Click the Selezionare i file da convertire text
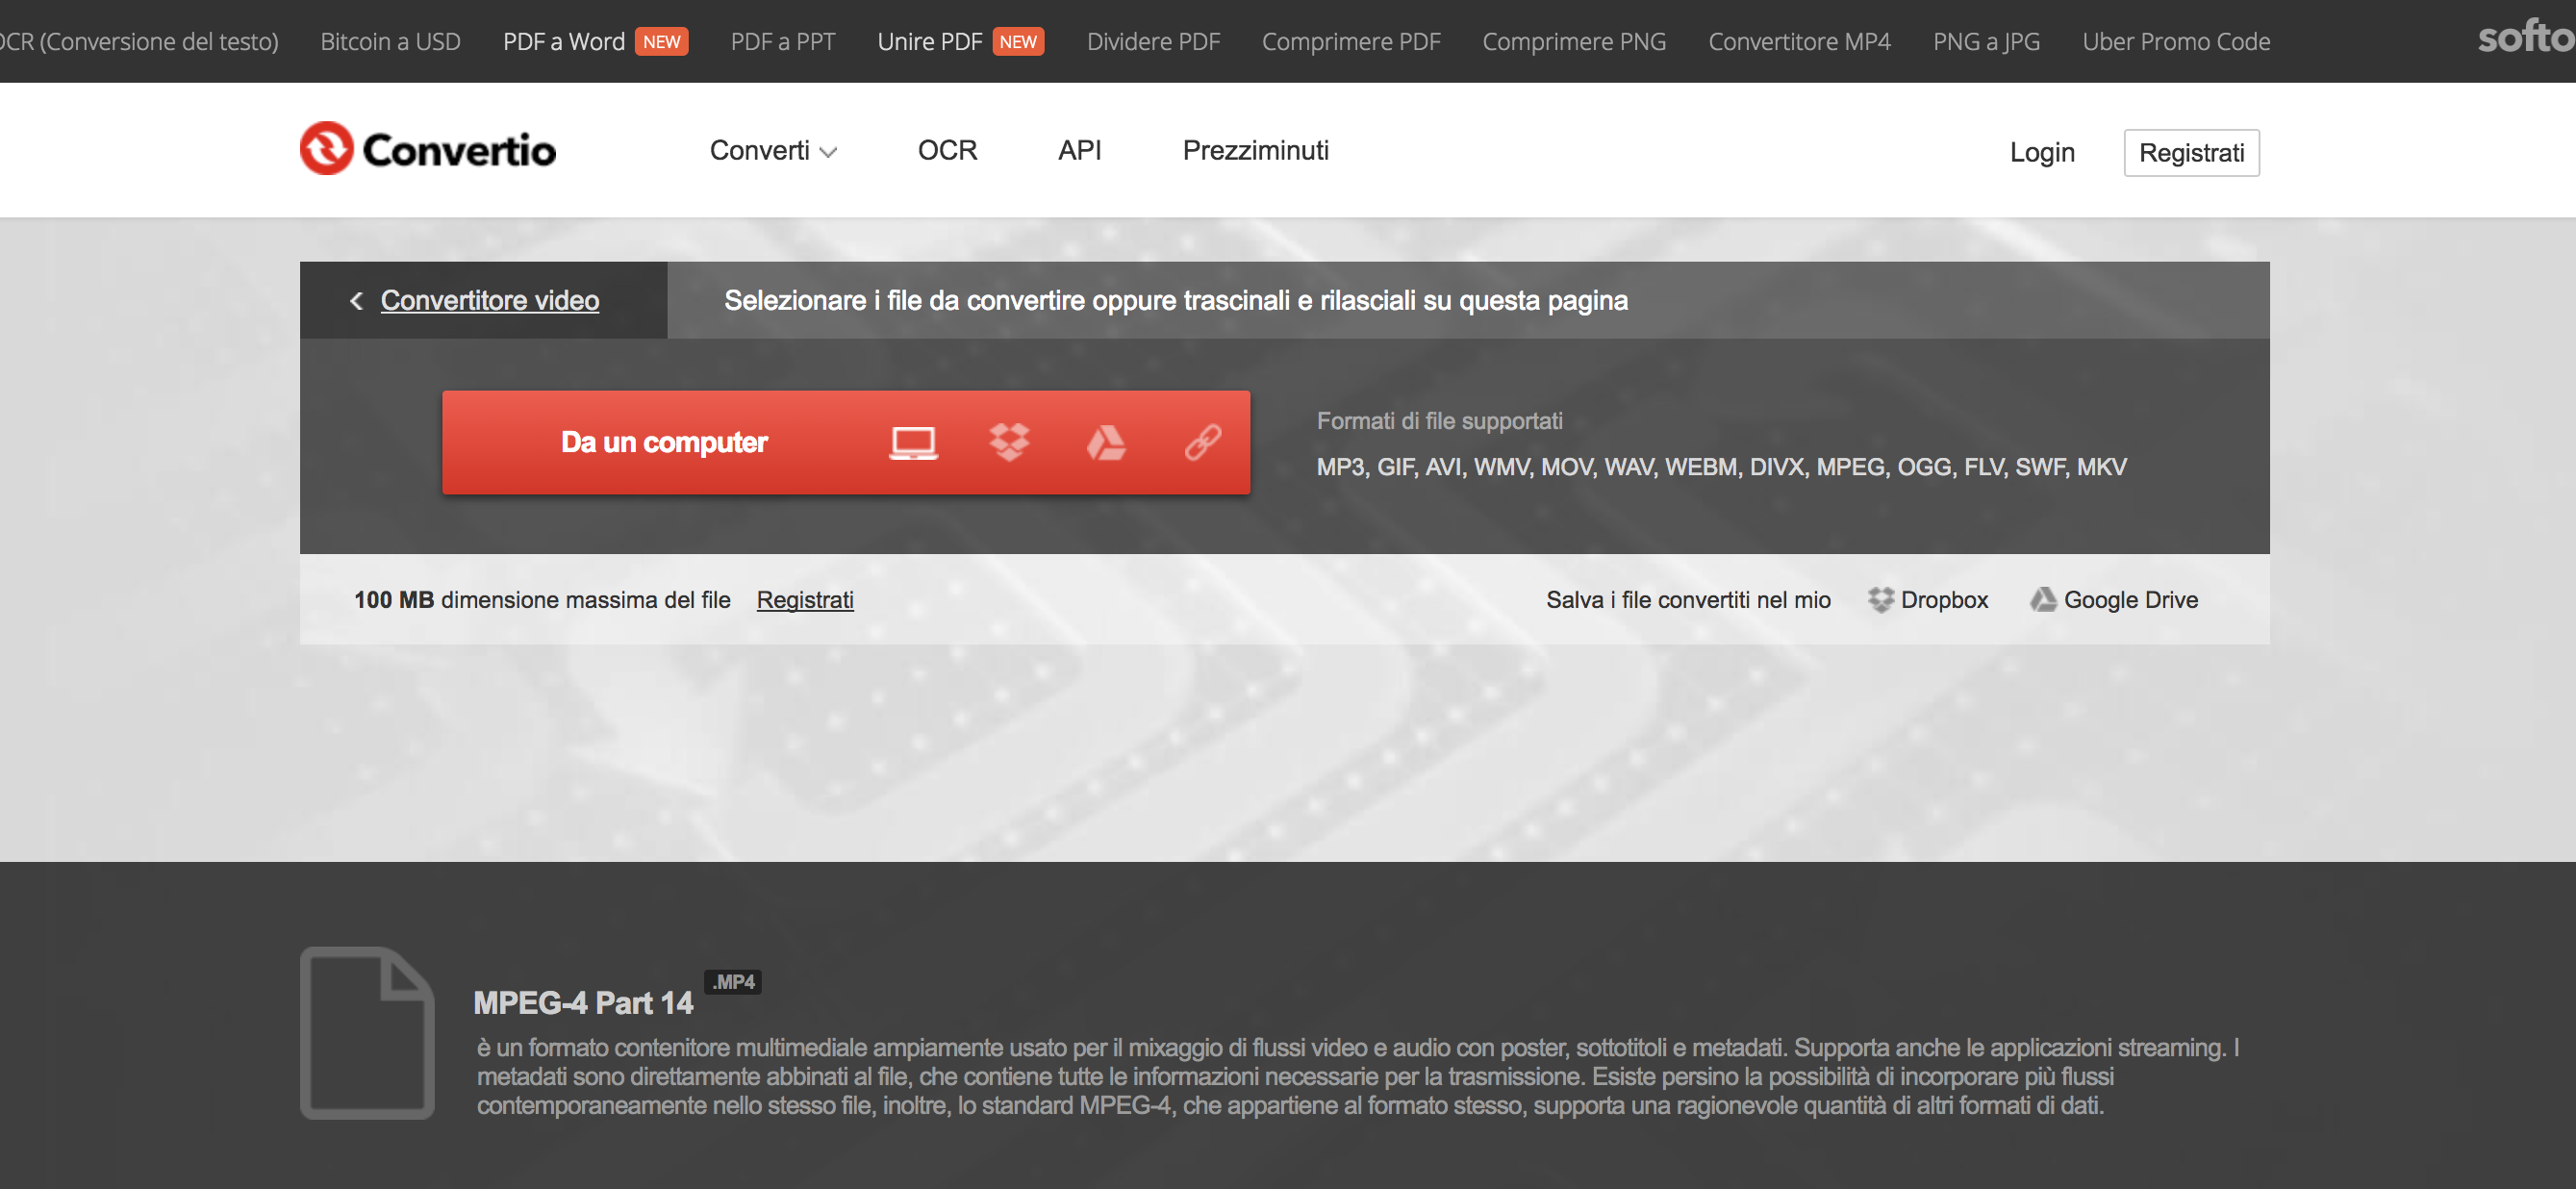The image size is (2576, 1189). 1176,300
